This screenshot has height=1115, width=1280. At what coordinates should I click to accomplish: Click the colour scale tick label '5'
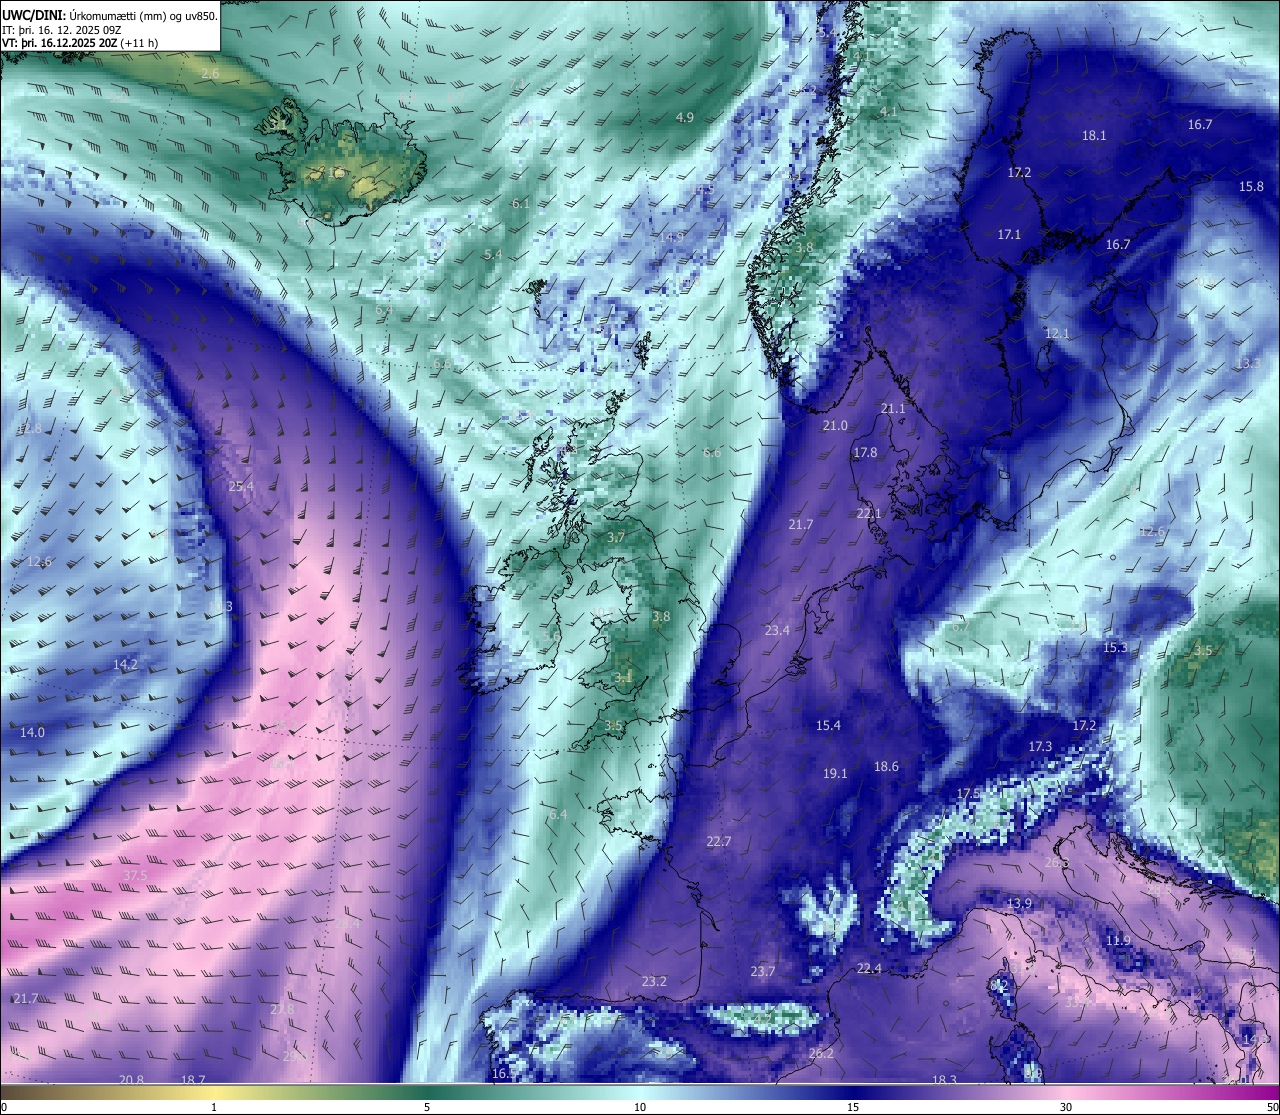coord(427,1107)
